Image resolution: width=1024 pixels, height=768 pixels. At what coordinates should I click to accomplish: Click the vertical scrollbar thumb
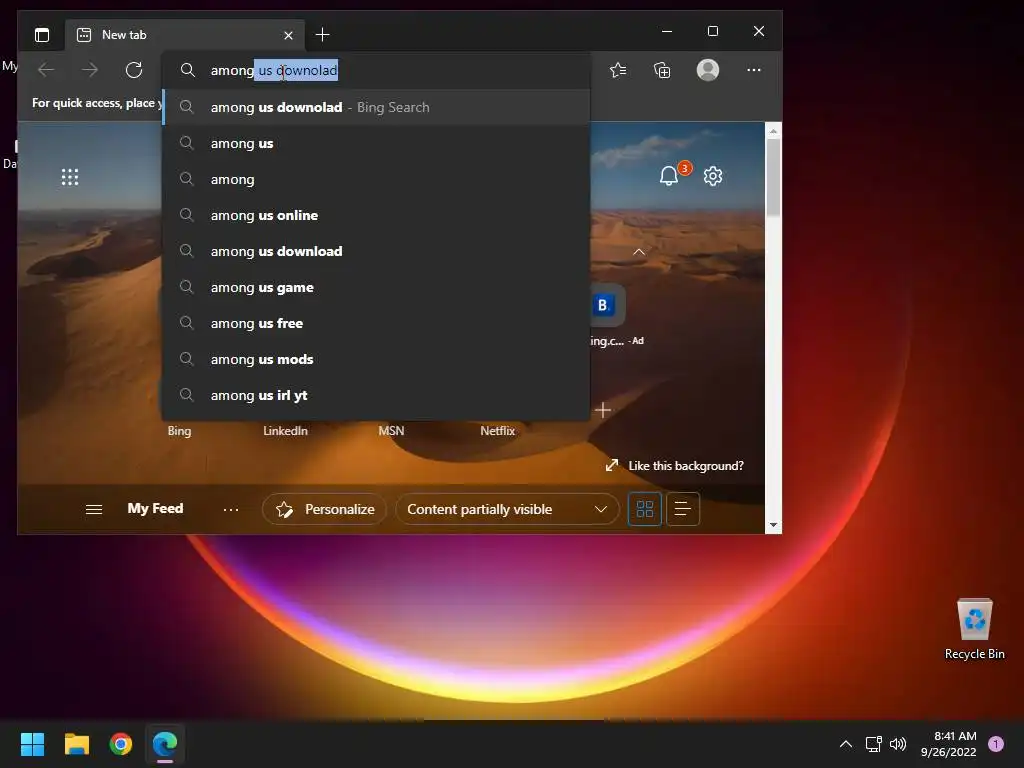point(773,177)
